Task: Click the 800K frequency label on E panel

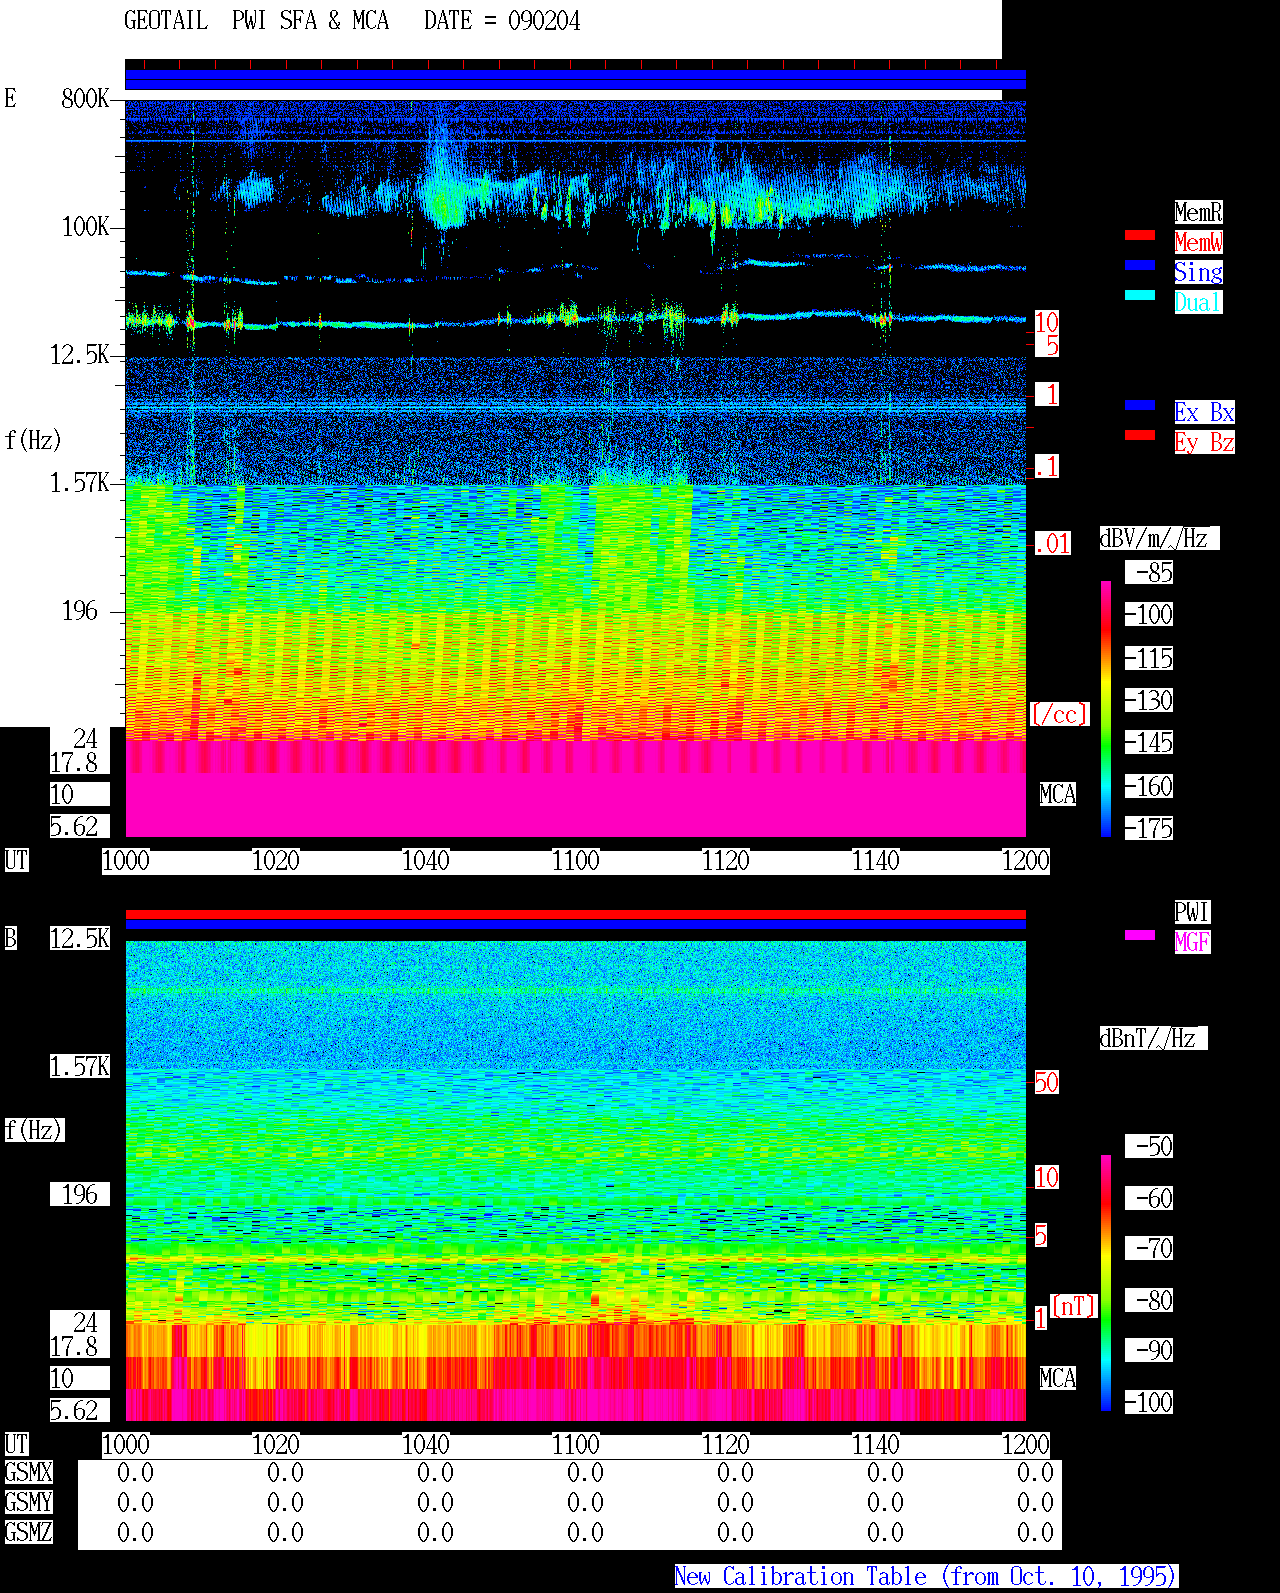Action: [x=85, y=98]
